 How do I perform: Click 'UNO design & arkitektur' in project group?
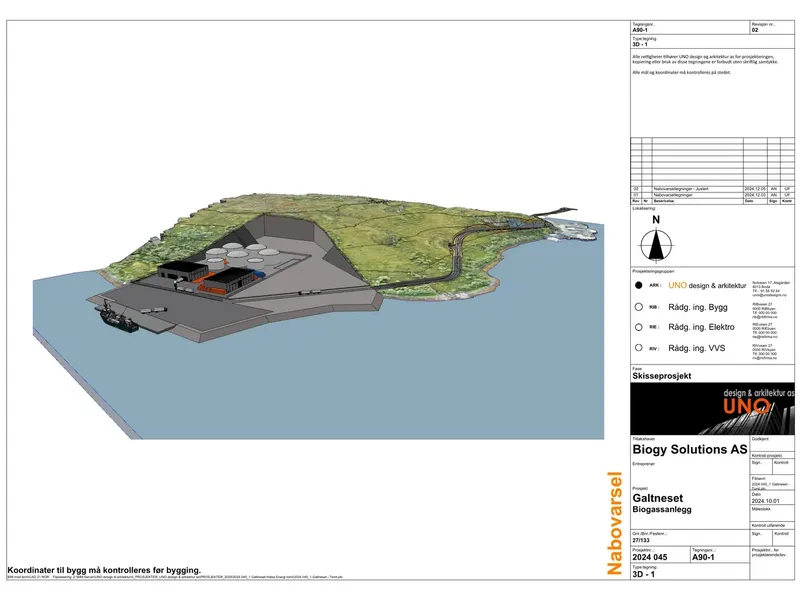[x=707, y=286]
